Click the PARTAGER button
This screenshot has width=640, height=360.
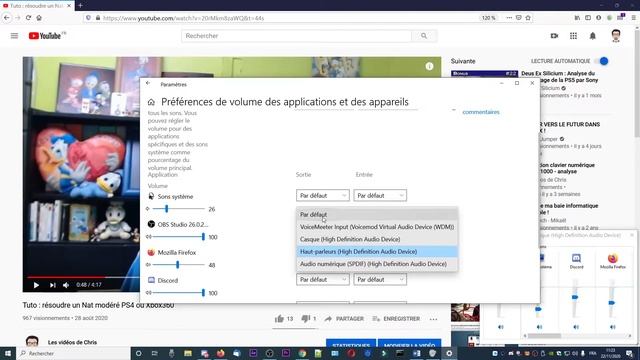pos(344,319)
